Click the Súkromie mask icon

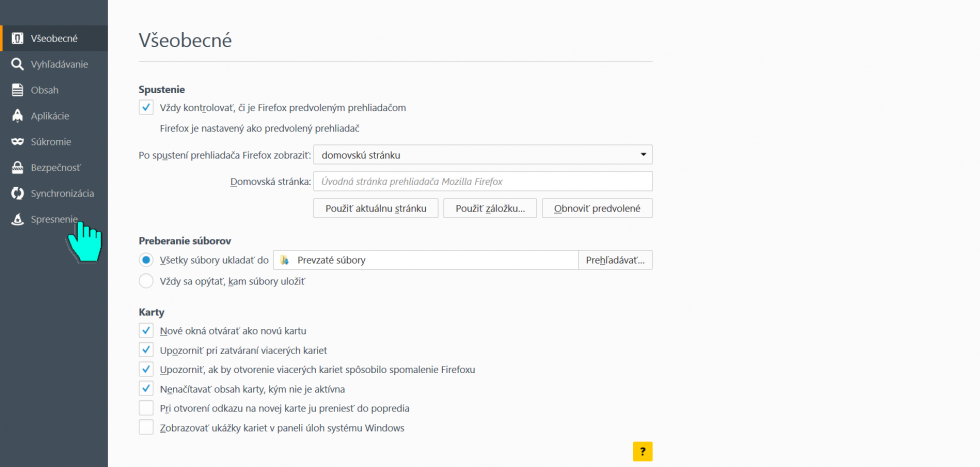18,142
